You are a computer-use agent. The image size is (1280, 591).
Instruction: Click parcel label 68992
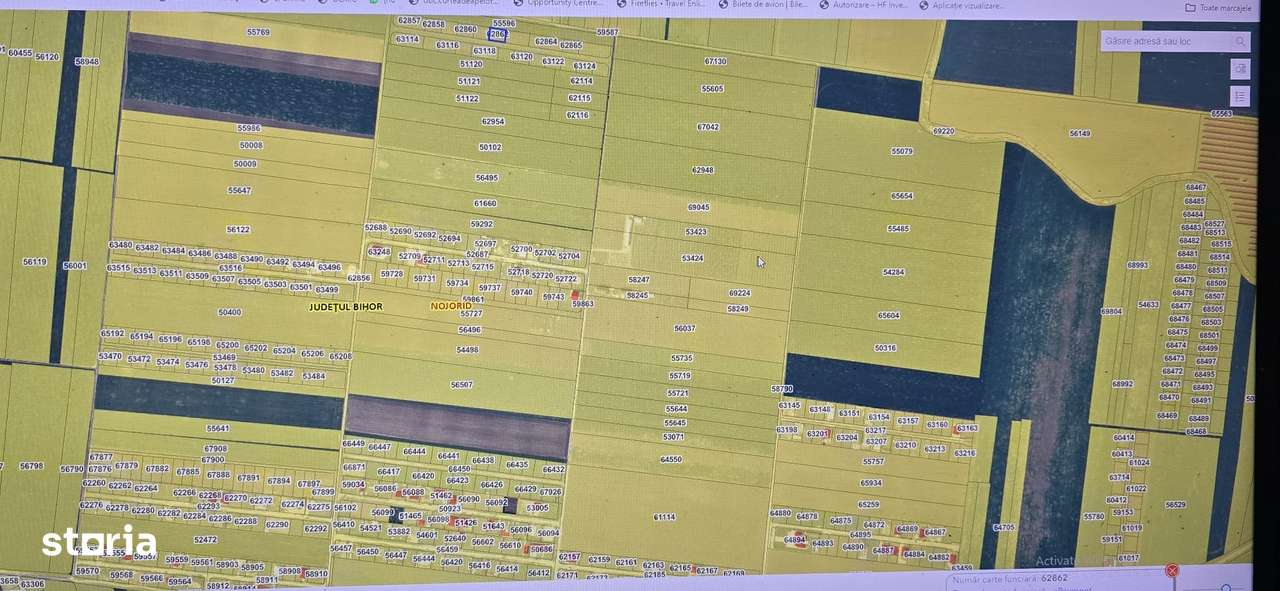pyautogui.click(x=1122, y=383)
